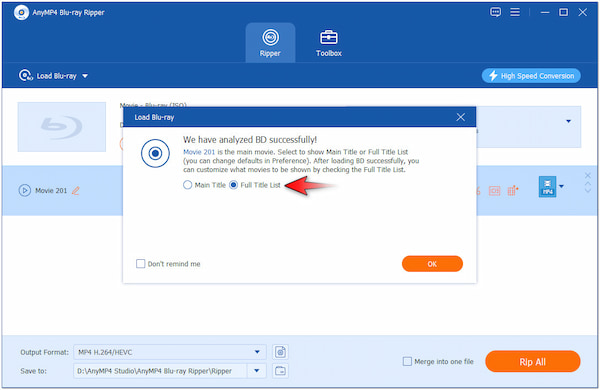
Task: Start ripping with Rip All
Action: 533,361
